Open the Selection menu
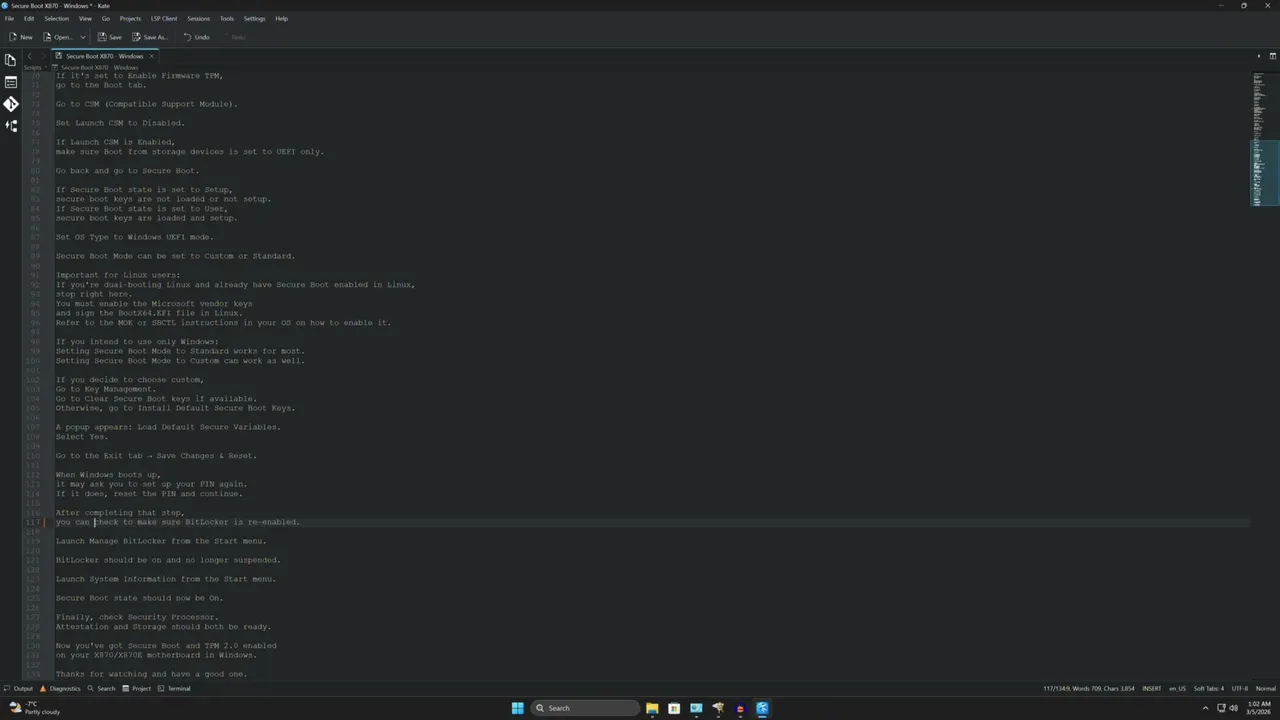This screenshot has height=720, width=1280. click(x=57, y=18)
